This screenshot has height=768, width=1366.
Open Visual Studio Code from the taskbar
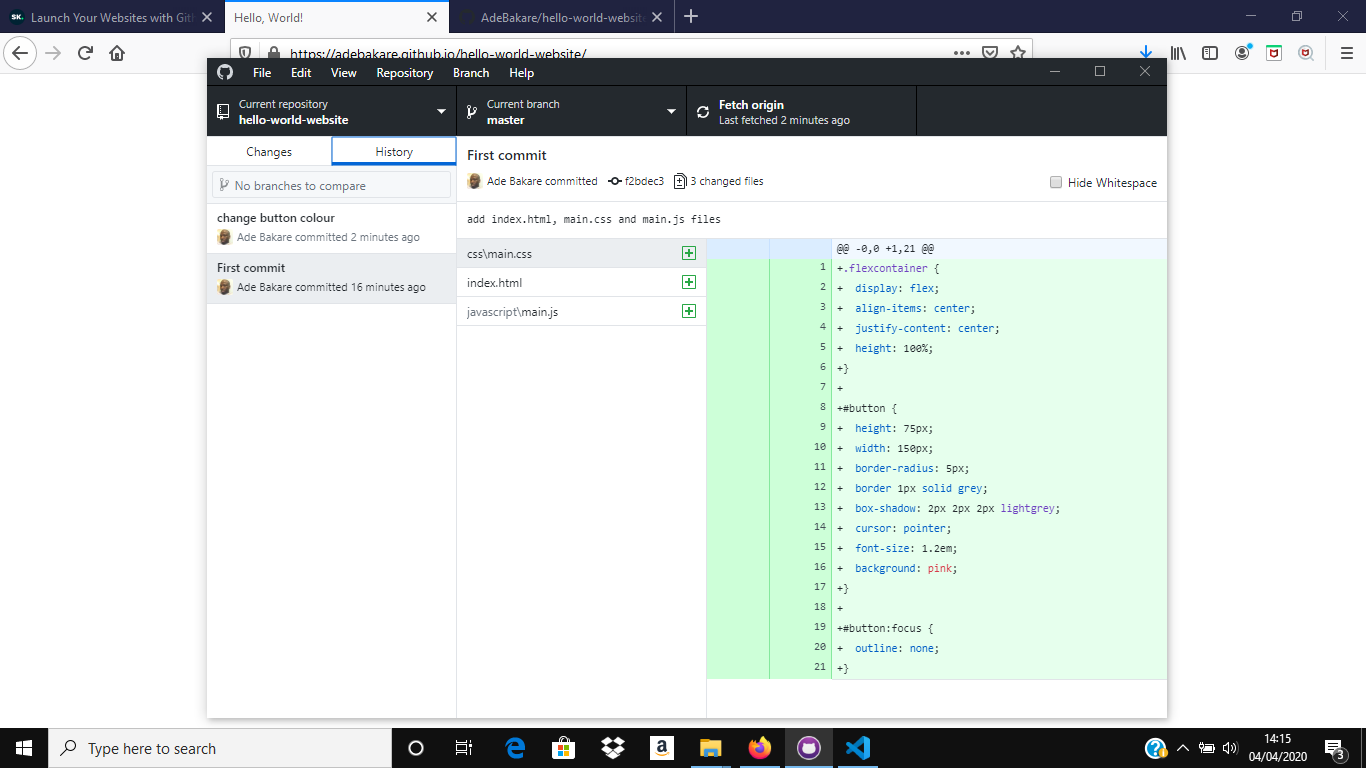[x=857, y=748]
